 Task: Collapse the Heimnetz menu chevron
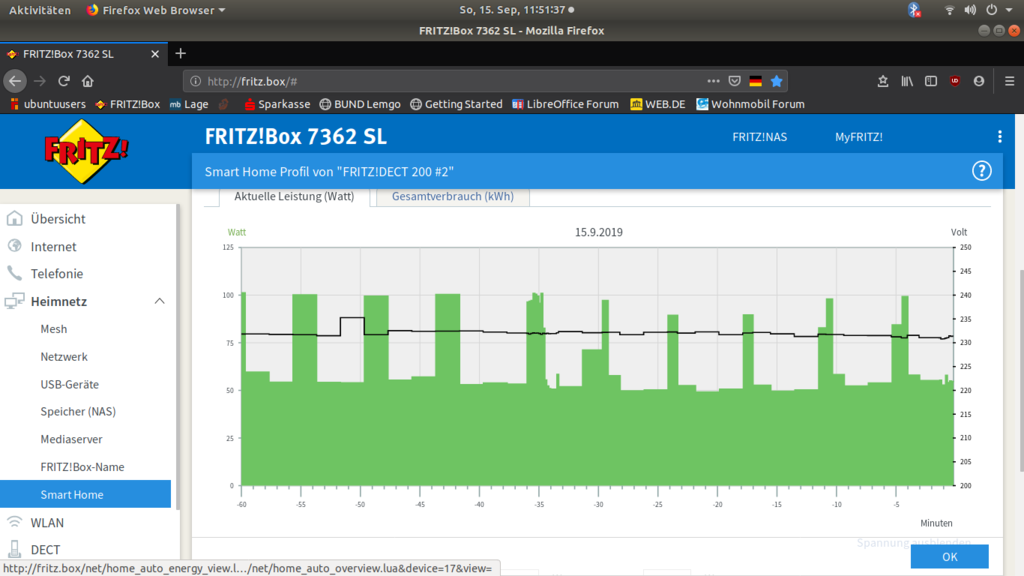click(x=159, y=301)
